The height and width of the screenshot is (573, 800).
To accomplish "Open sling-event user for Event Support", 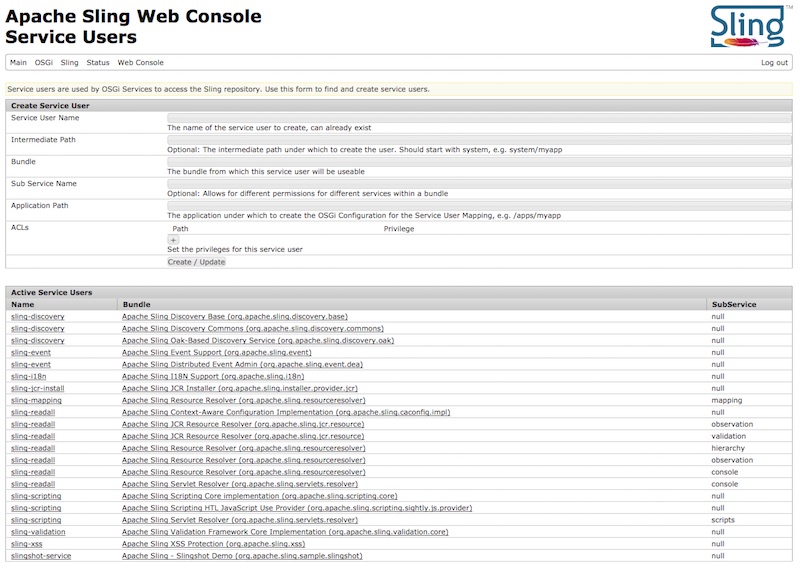I will 31,353.
